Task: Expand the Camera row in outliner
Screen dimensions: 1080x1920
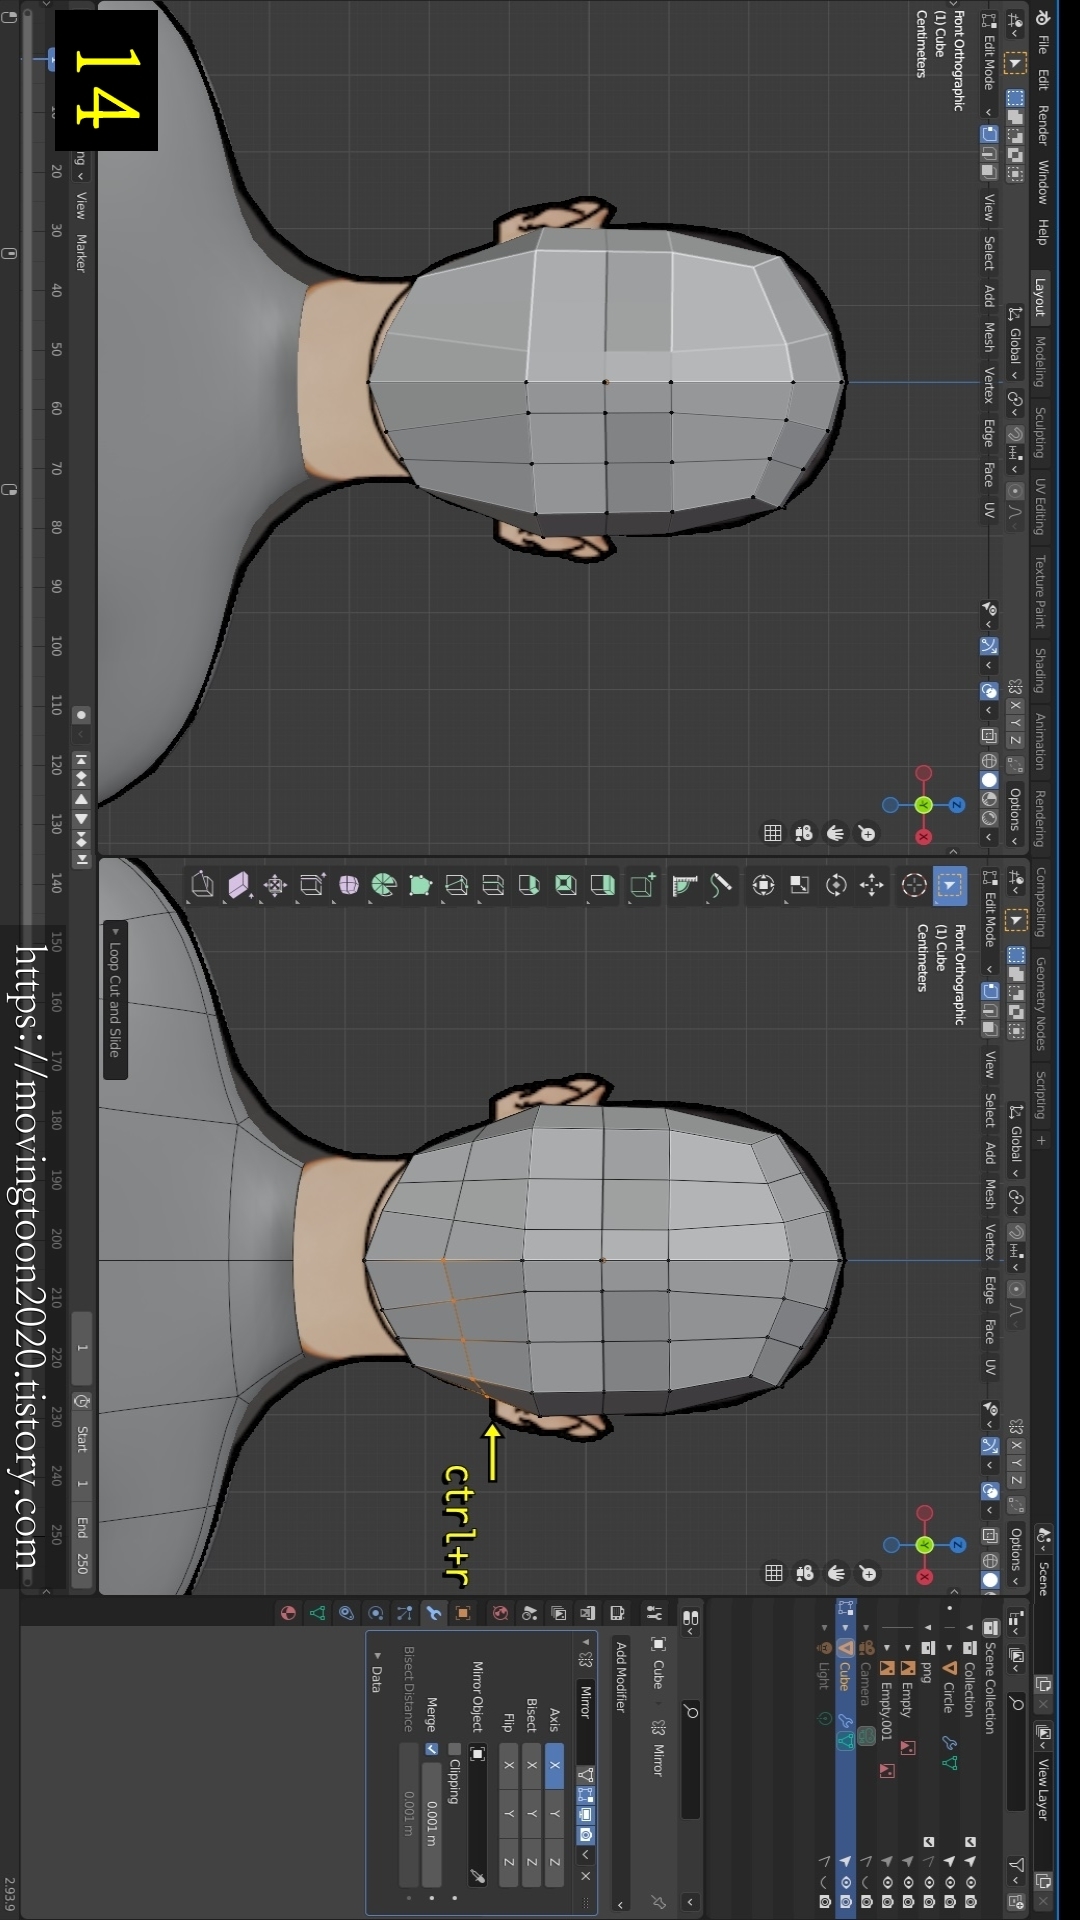Action: 866,1627
